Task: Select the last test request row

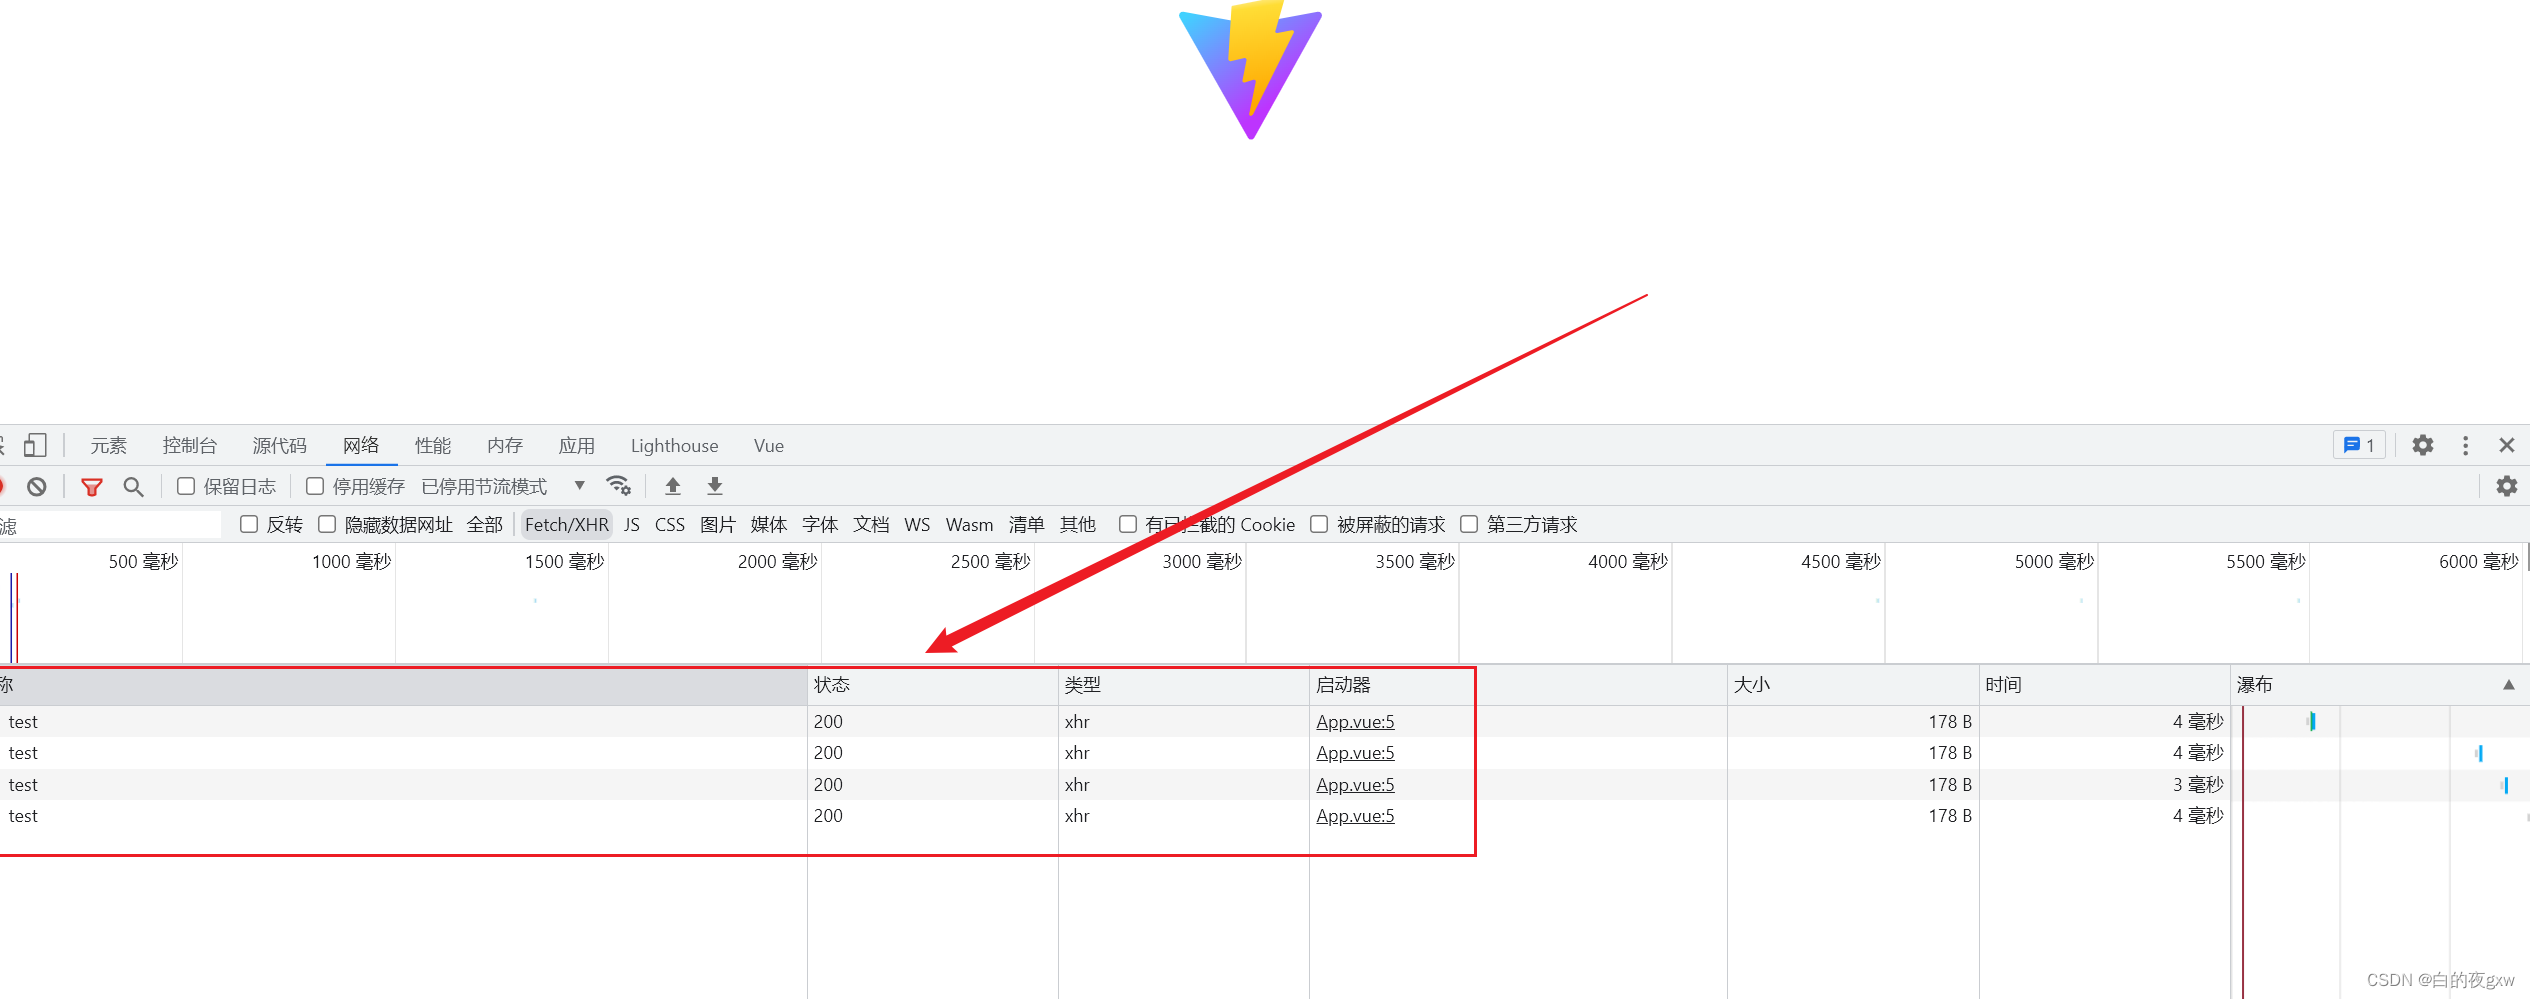Action: (x=1265, y=816)
